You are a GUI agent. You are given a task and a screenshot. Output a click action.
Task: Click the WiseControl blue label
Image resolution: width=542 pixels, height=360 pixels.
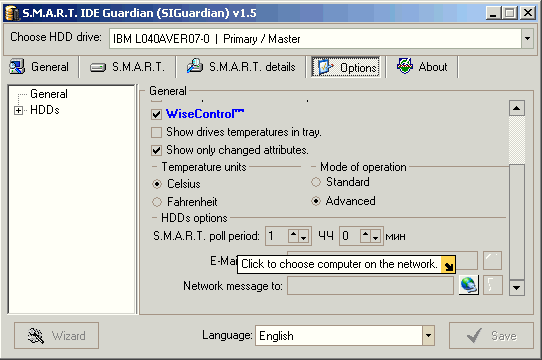[x=205, y=114]
